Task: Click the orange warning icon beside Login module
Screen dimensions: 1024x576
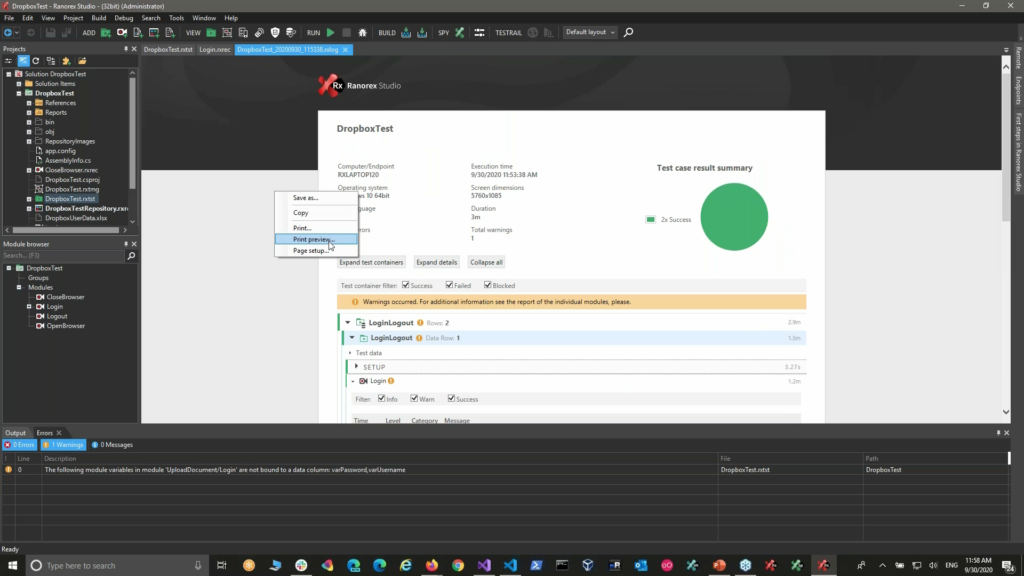Action: click(x=391, y=381)
